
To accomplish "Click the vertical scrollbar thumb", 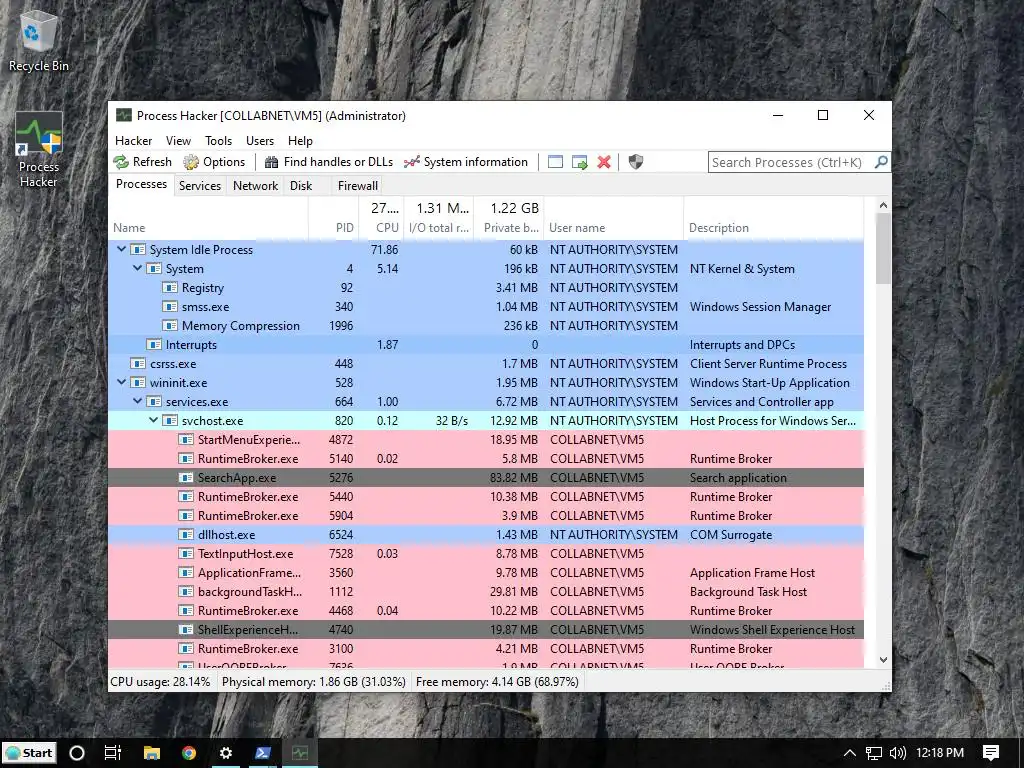I will coord(884,249).
